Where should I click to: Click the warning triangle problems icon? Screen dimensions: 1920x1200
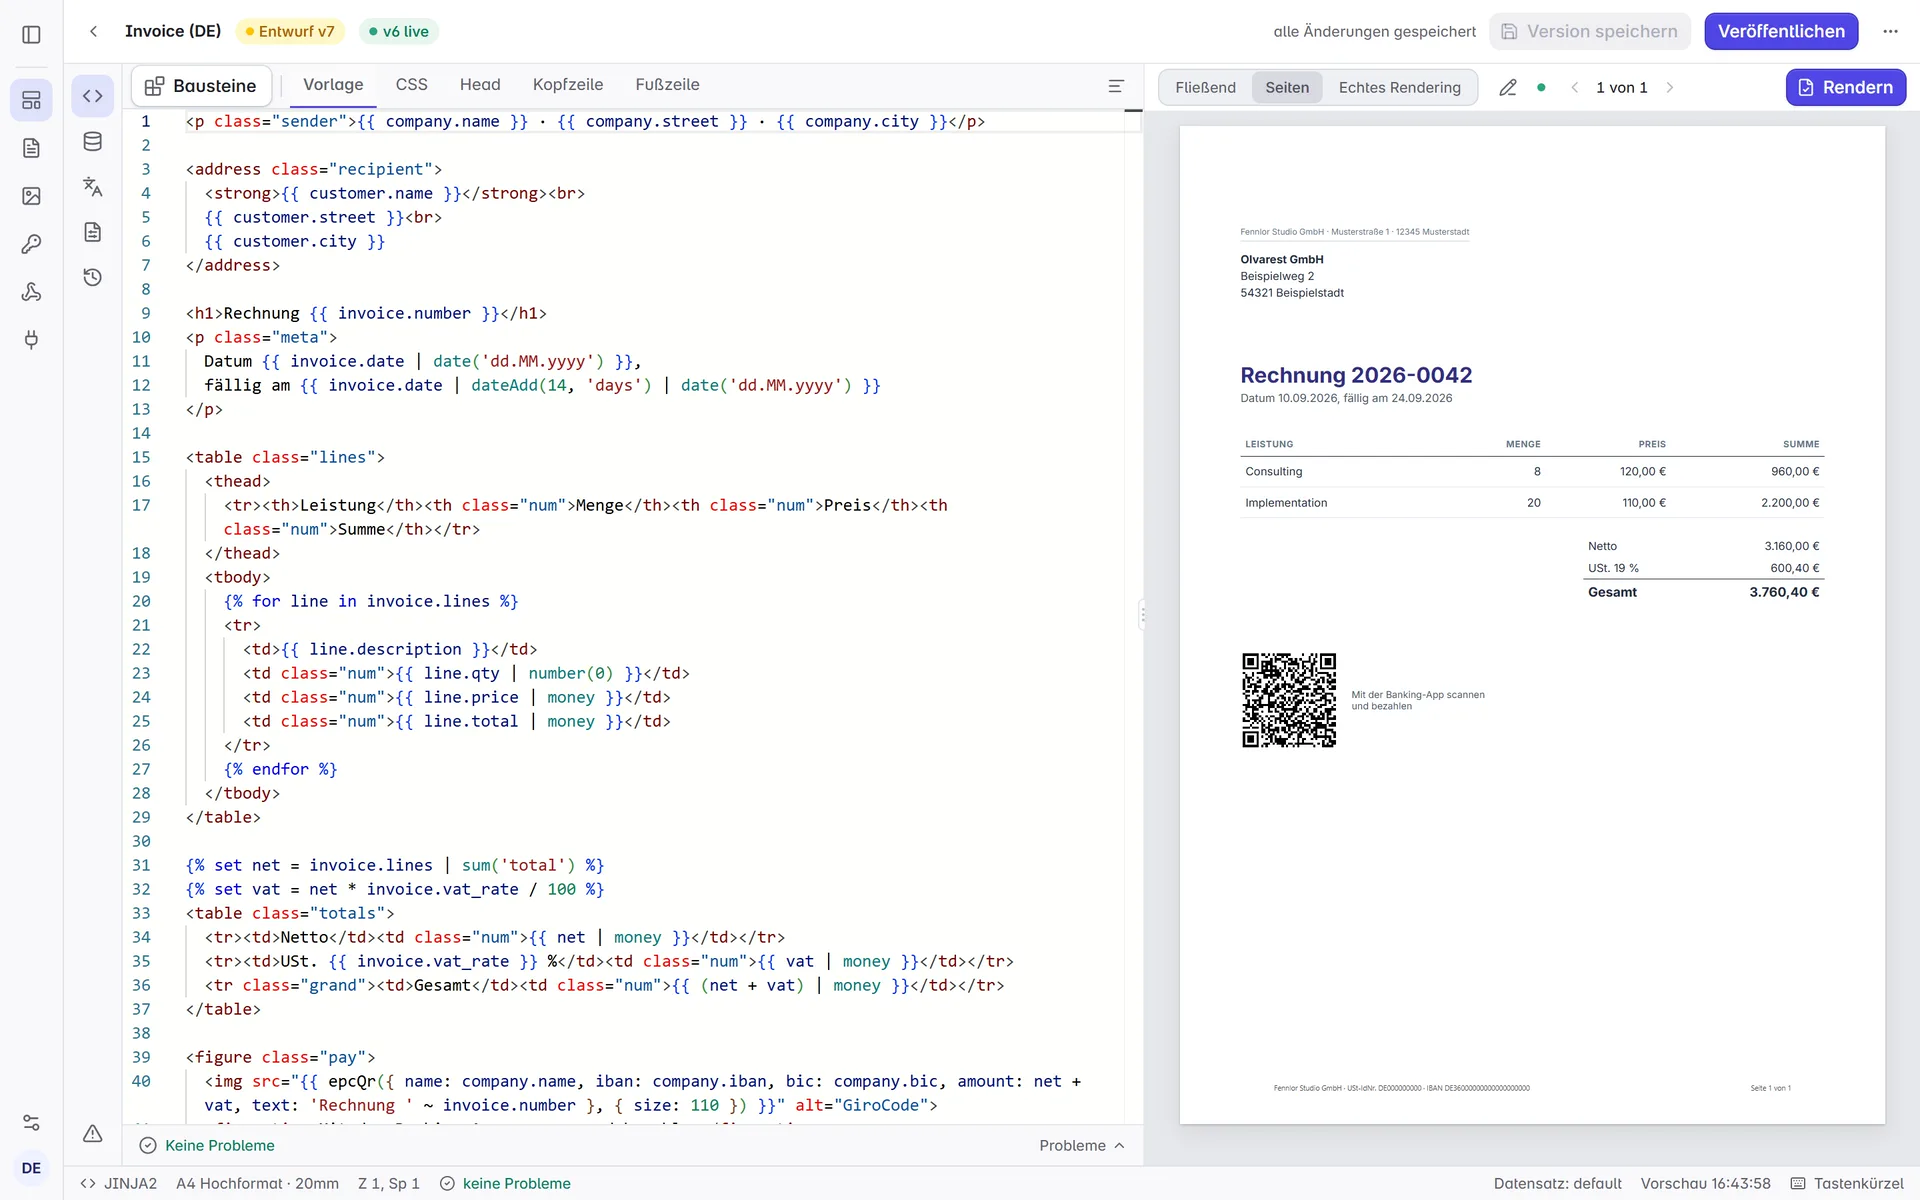[x=93, y=1133]
